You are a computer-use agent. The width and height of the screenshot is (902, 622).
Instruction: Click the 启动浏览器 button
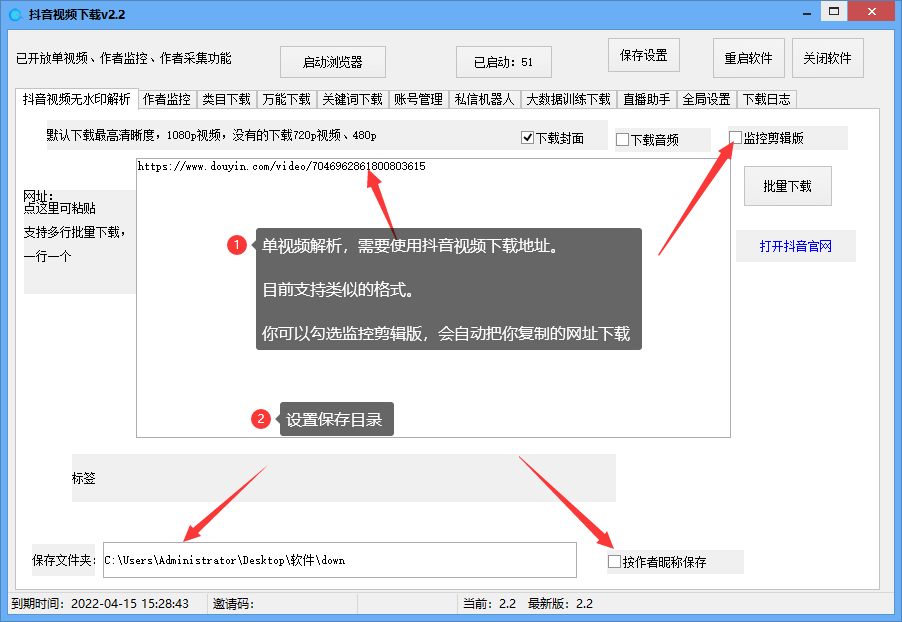click(x=332, y=62)
